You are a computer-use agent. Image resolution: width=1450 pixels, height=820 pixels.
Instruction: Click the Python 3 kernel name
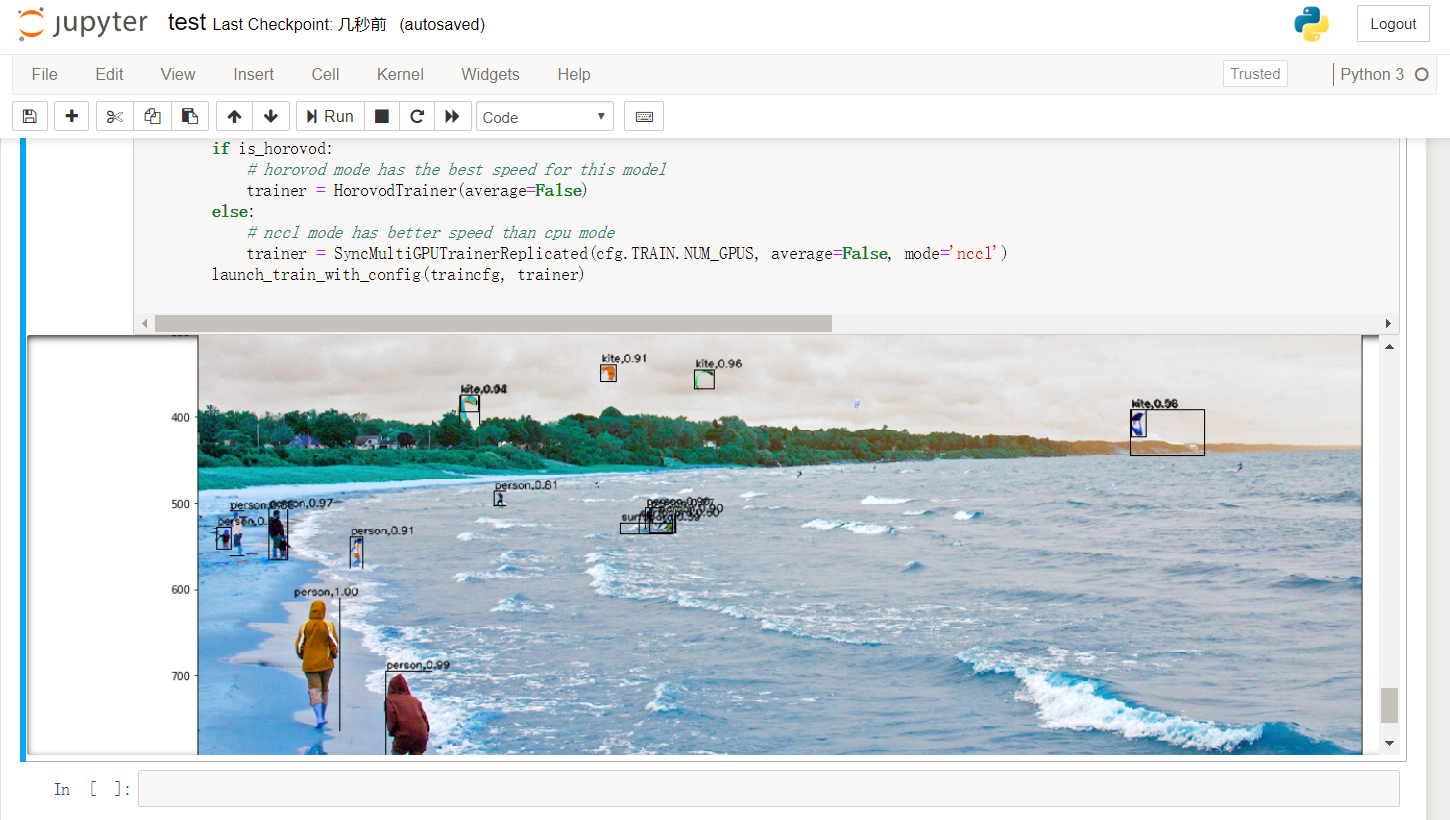(1372, 74)
